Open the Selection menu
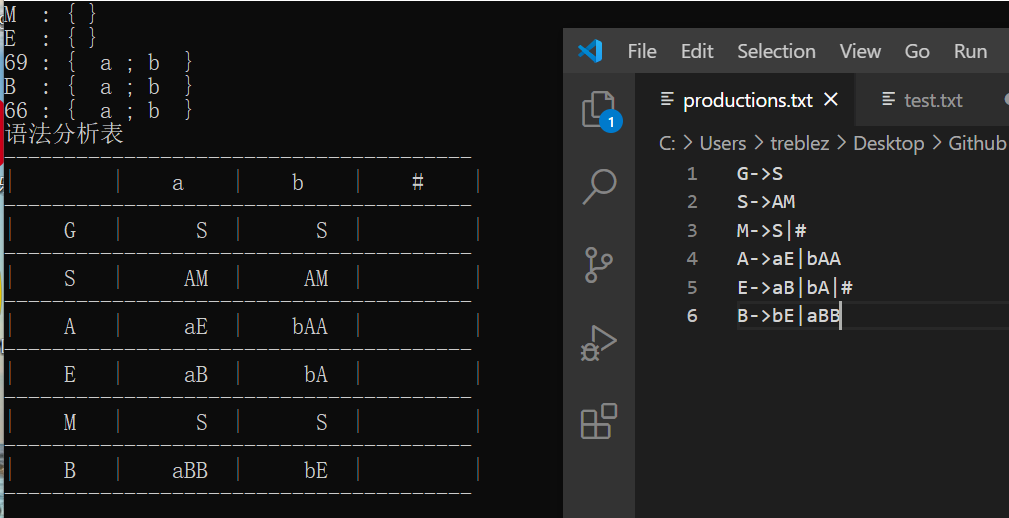The image size is (1009, 518). (776, 51)
